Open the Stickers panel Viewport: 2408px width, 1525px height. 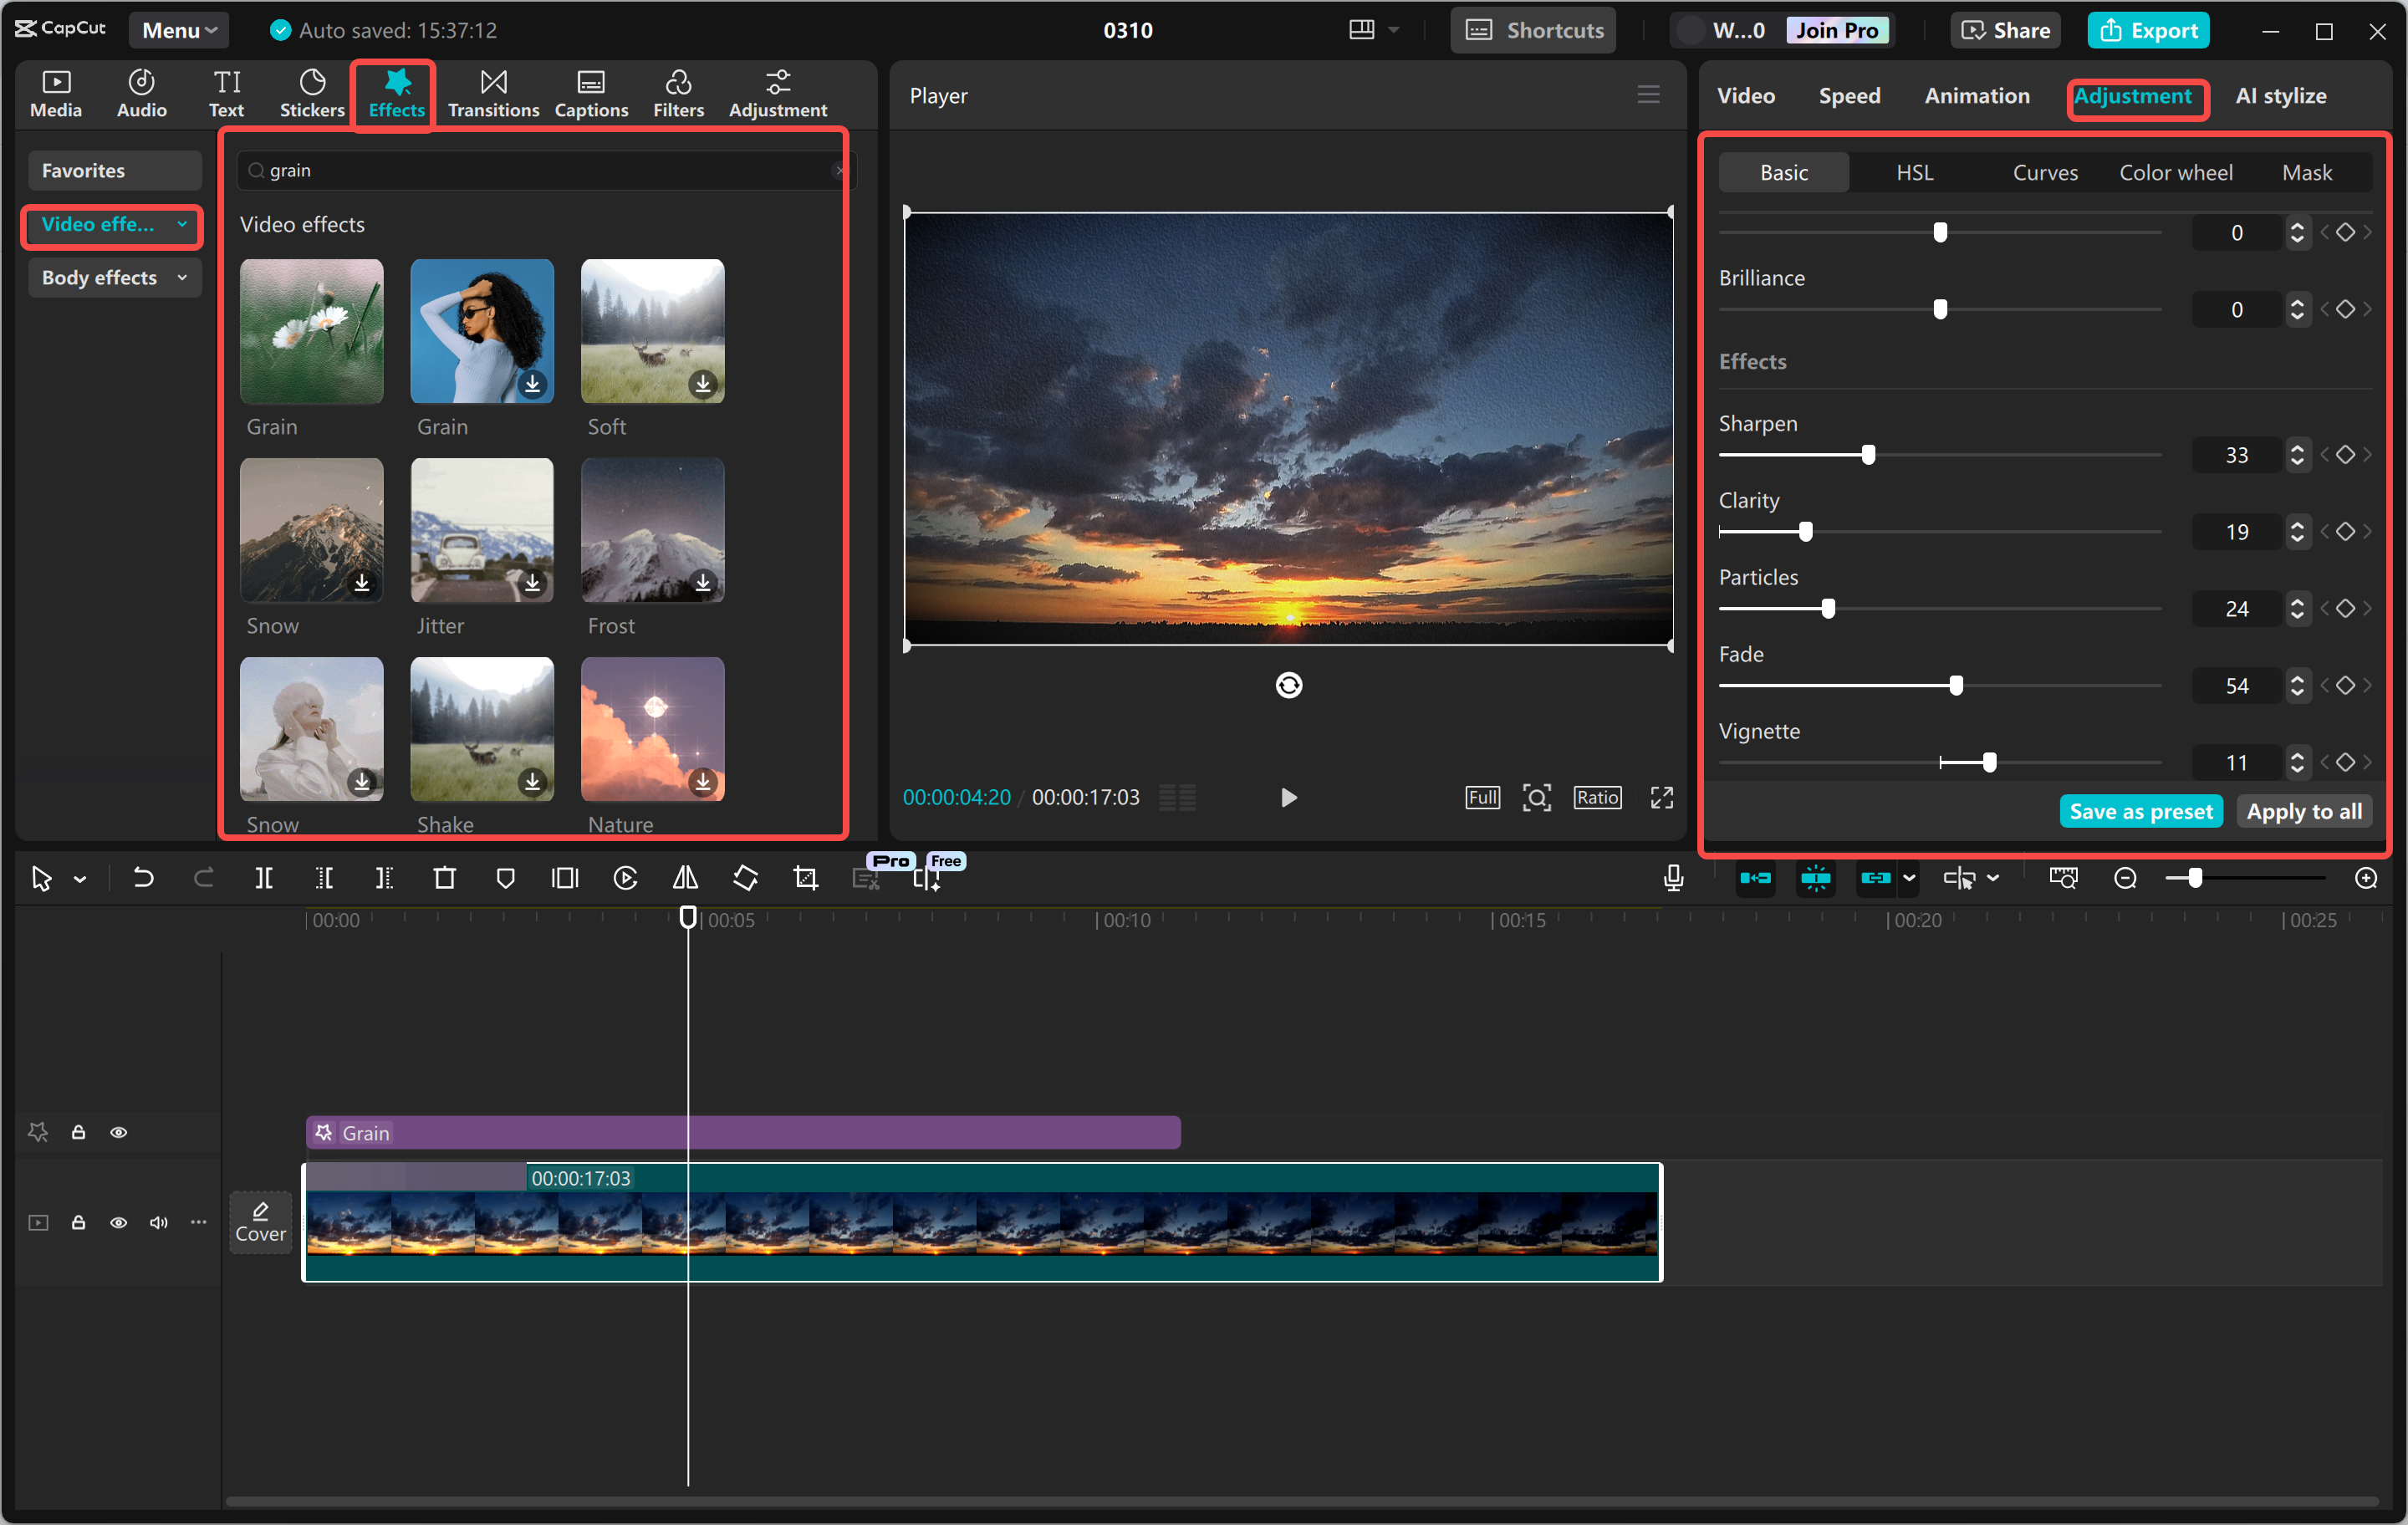click(312, 93)
